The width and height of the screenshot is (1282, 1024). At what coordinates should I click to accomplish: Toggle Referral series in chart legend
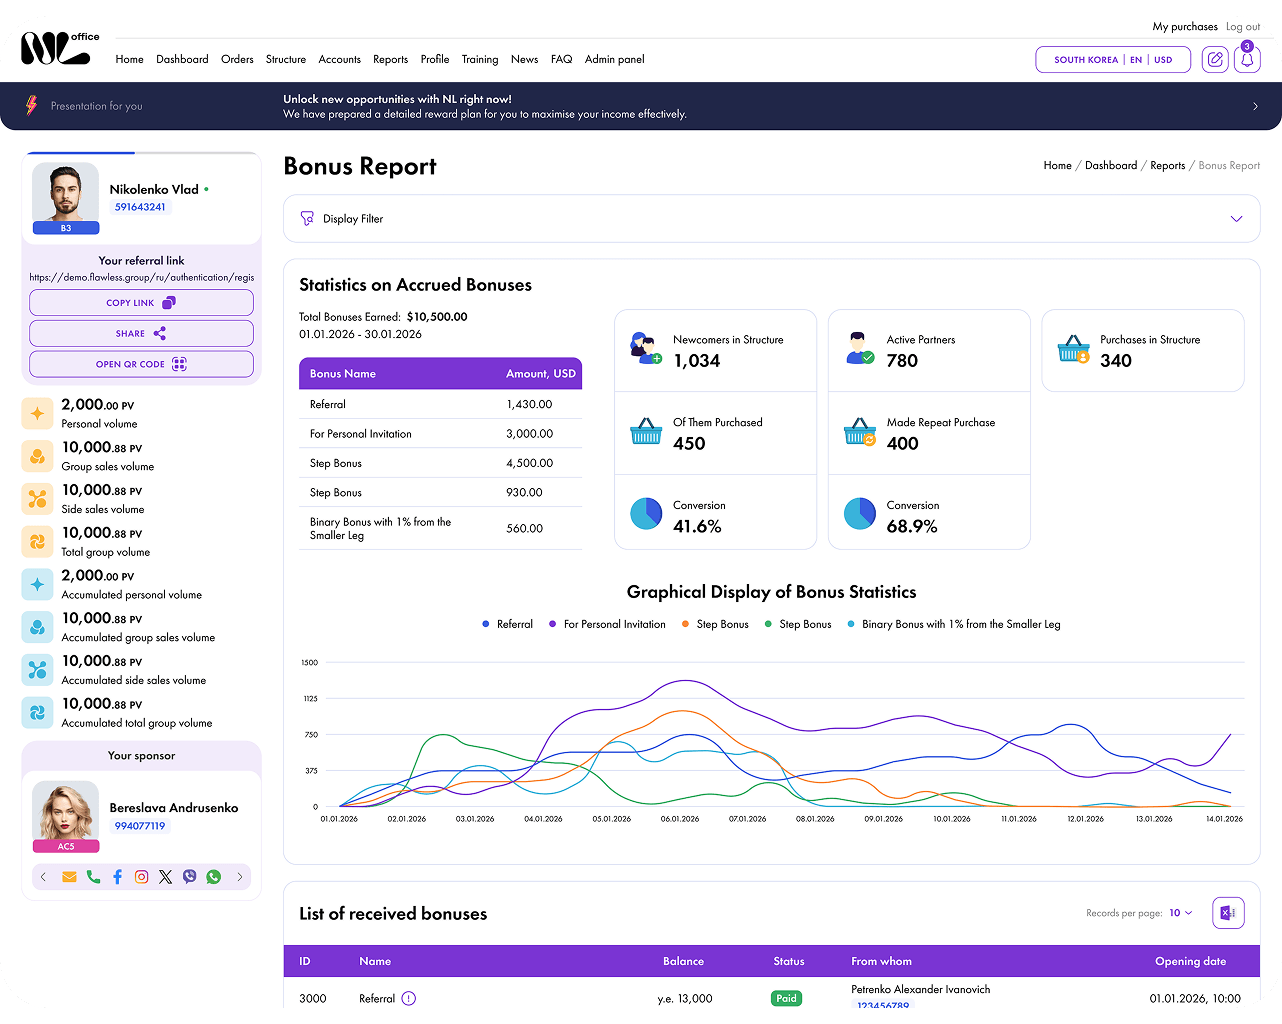(x=507, y=624)
